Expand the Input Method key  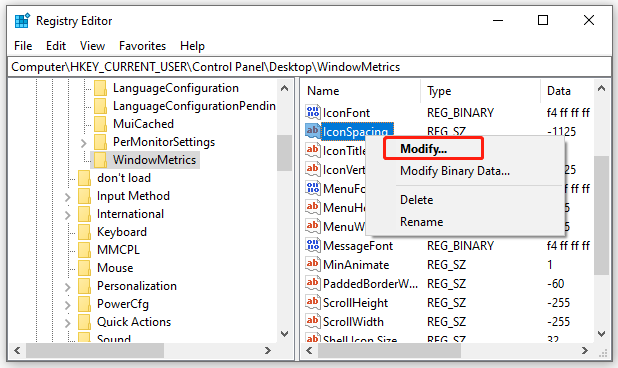67,197
